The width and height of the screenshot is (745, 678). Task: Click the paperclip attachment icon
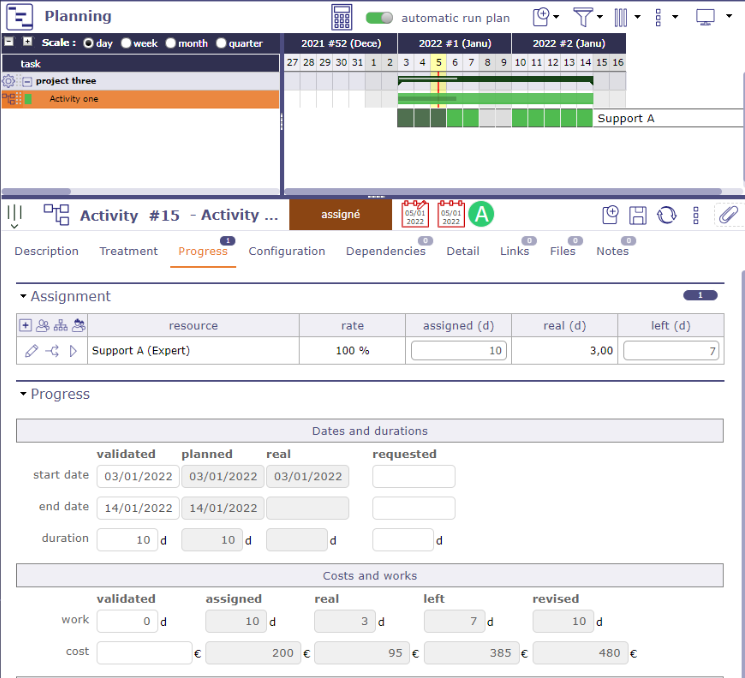(x=728, y=215)
